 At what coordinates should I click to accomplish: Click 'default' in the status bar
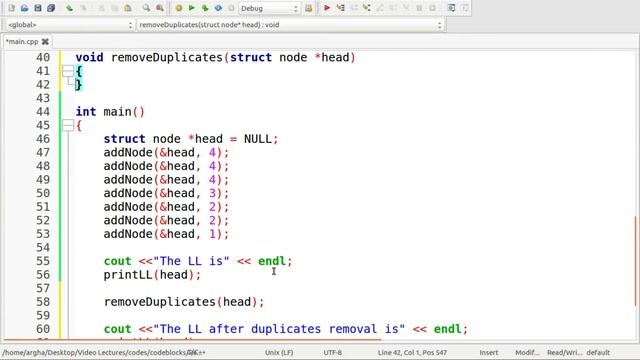tap(598, 352)
